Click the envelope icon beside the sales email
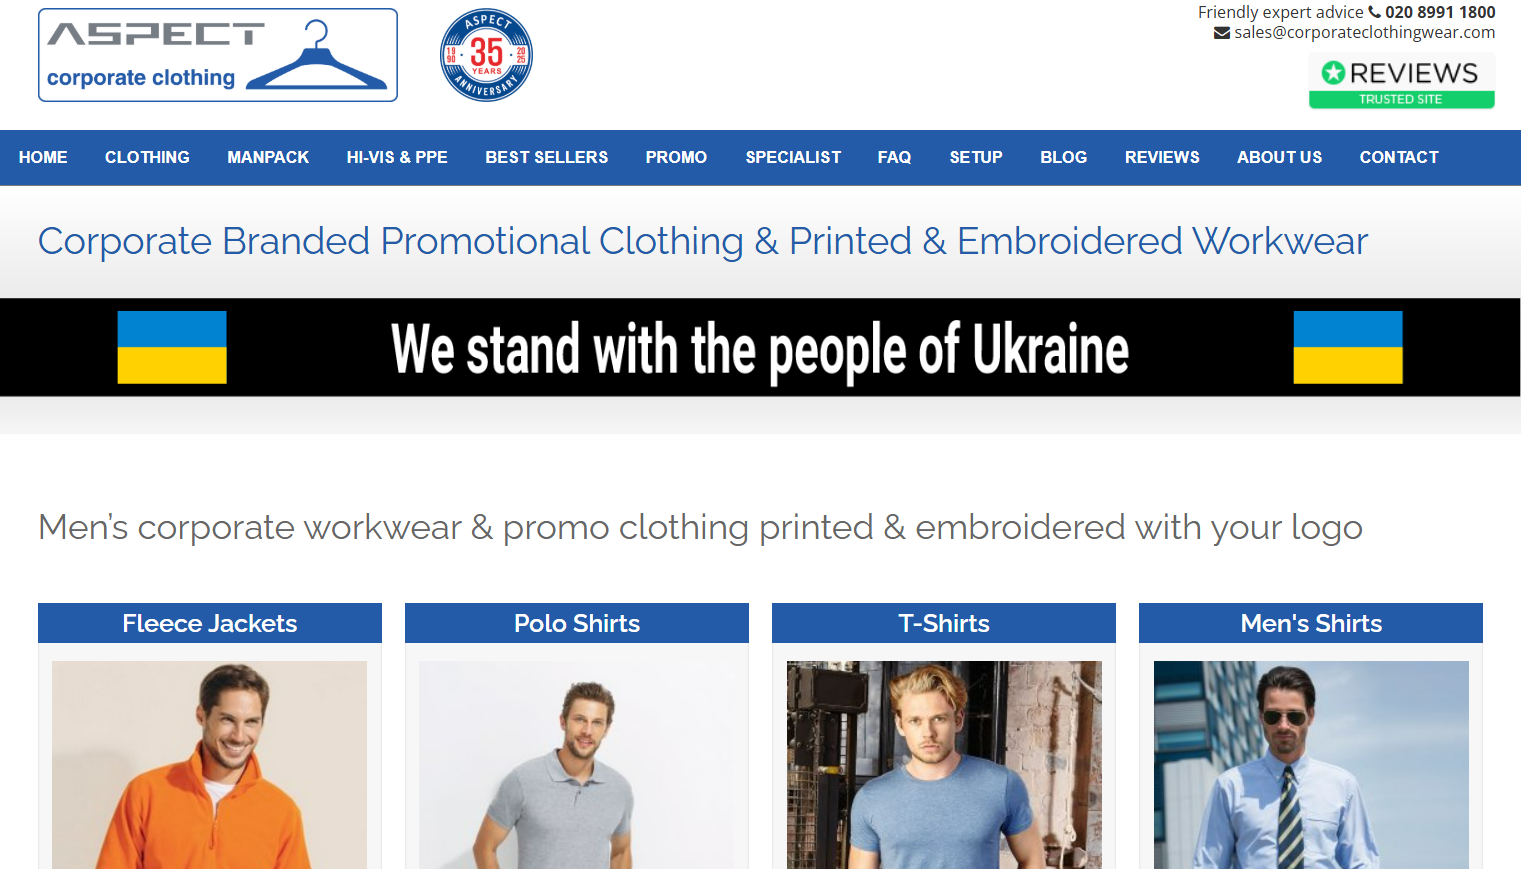Viewport: 1521px width, 869px height. pos(1222,33)
